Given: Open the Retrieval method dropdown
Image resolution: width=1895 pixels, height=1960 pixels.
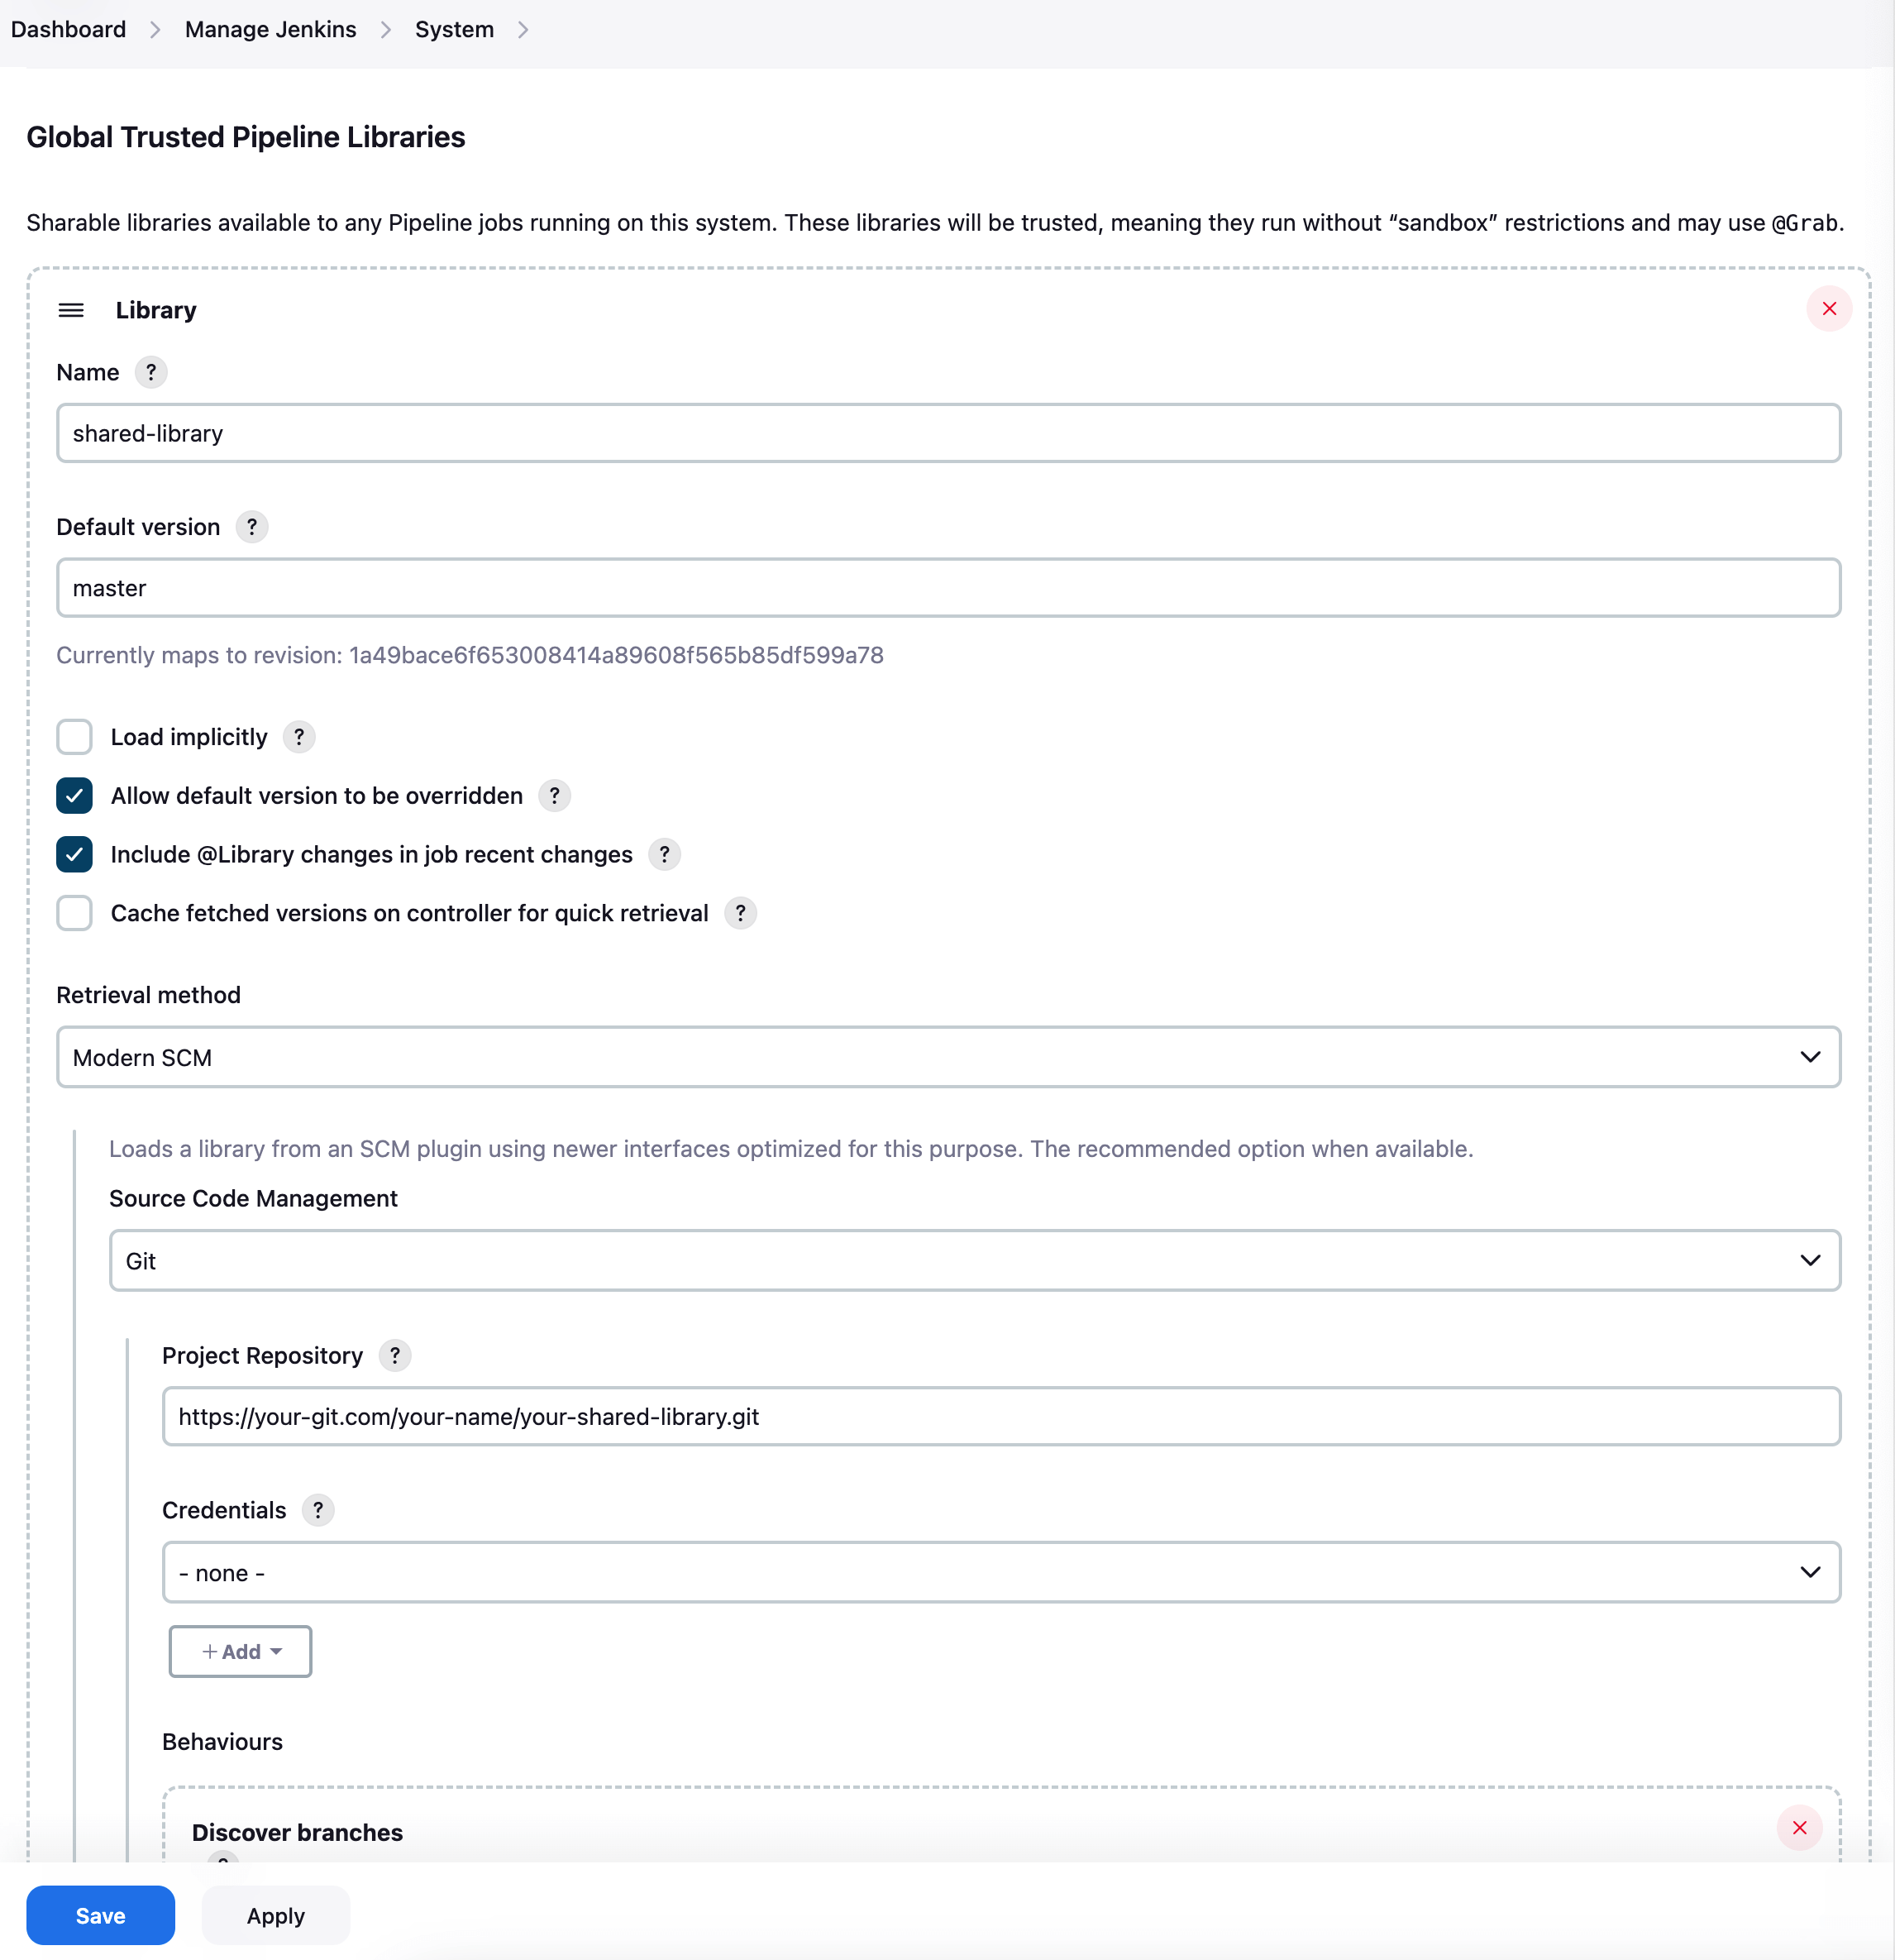Looking at the screenshot, I should [x=947, y=1057].
